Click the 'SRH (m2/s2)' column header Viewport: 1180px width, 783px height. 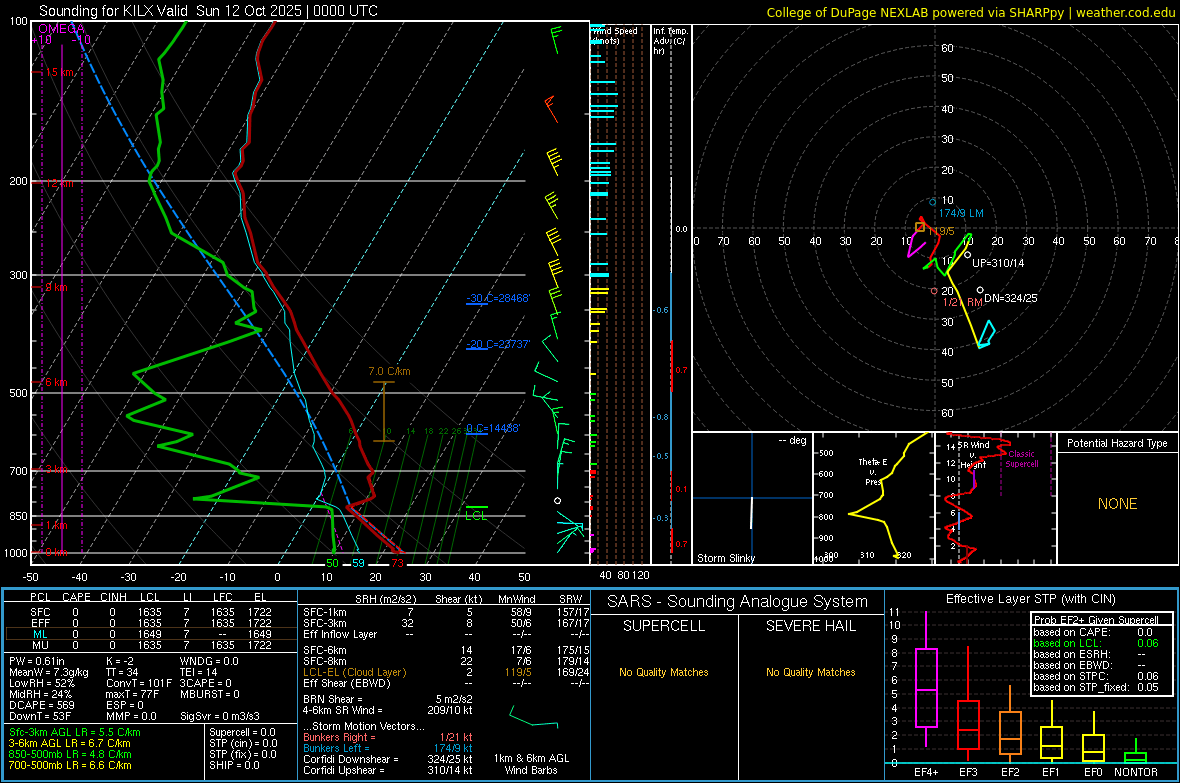[x=386, y=599]
